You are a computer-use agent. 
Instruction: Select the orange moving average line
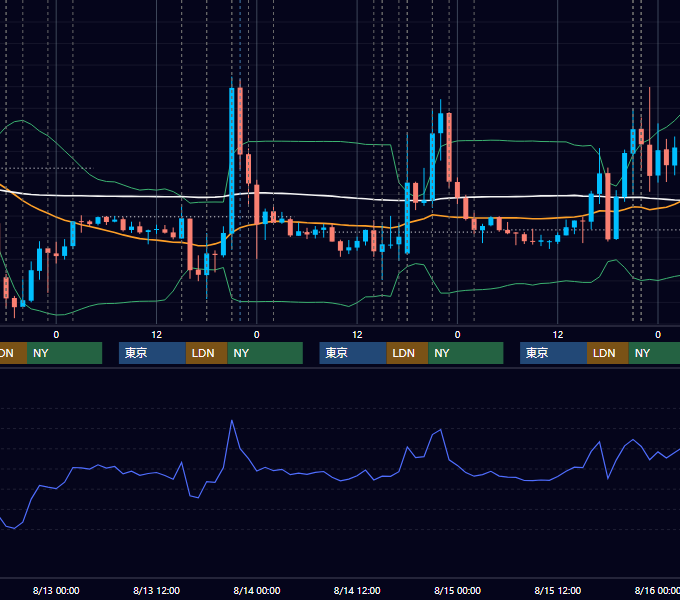[x=338, y=225]
